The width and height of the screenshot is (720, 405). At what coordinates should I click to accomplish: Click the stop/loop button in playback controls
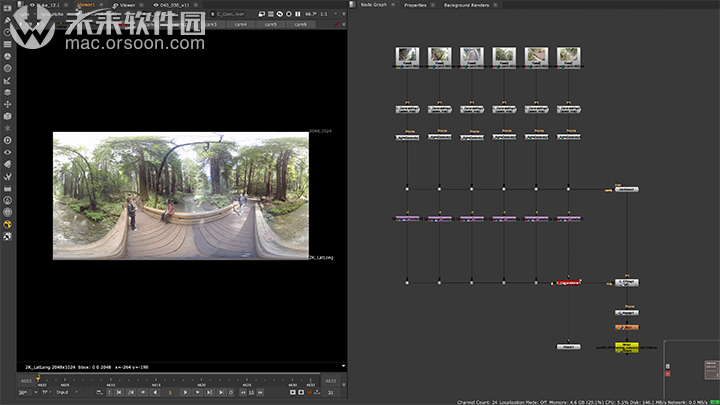(x=231, y=393)
